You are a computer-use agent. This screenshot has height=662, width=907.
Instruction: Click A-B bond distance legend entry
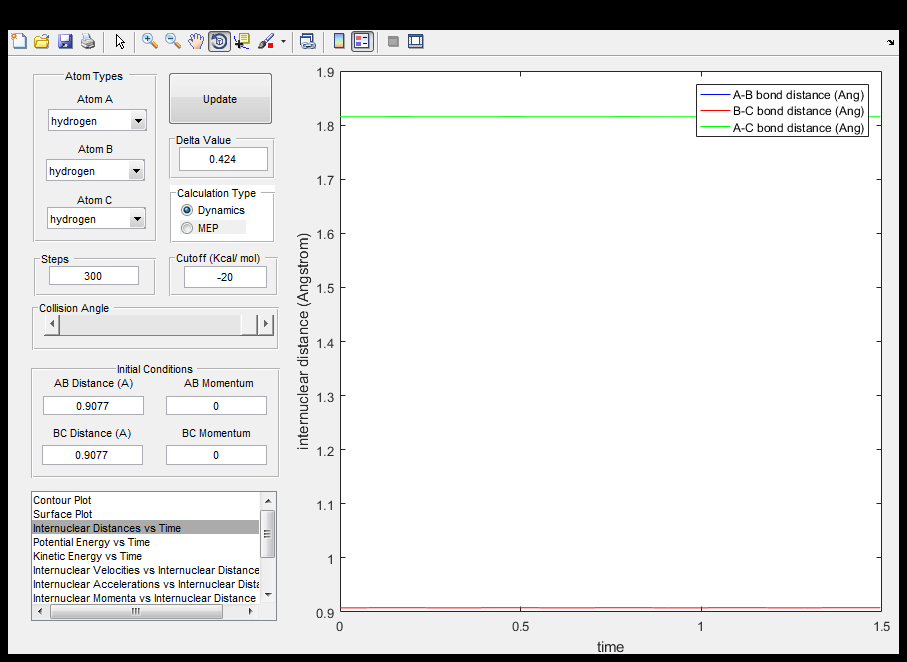[x=782, y=94]
